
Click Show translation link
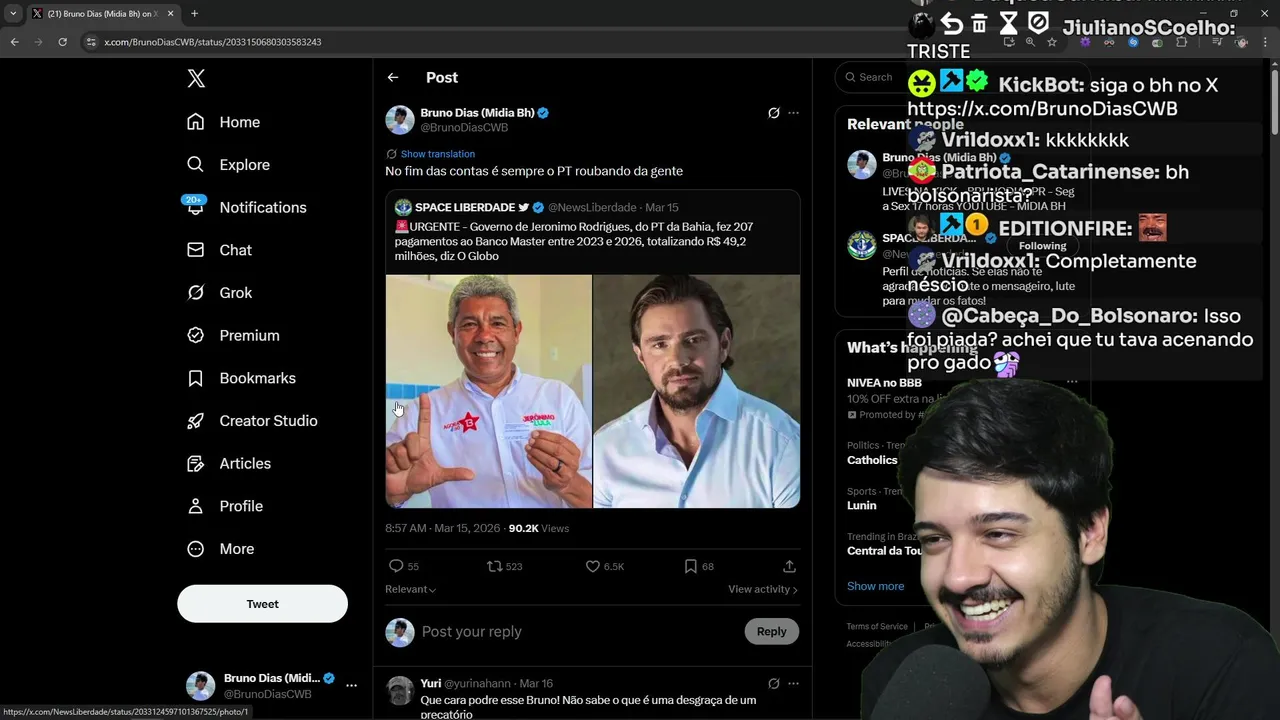pos(438,154)
